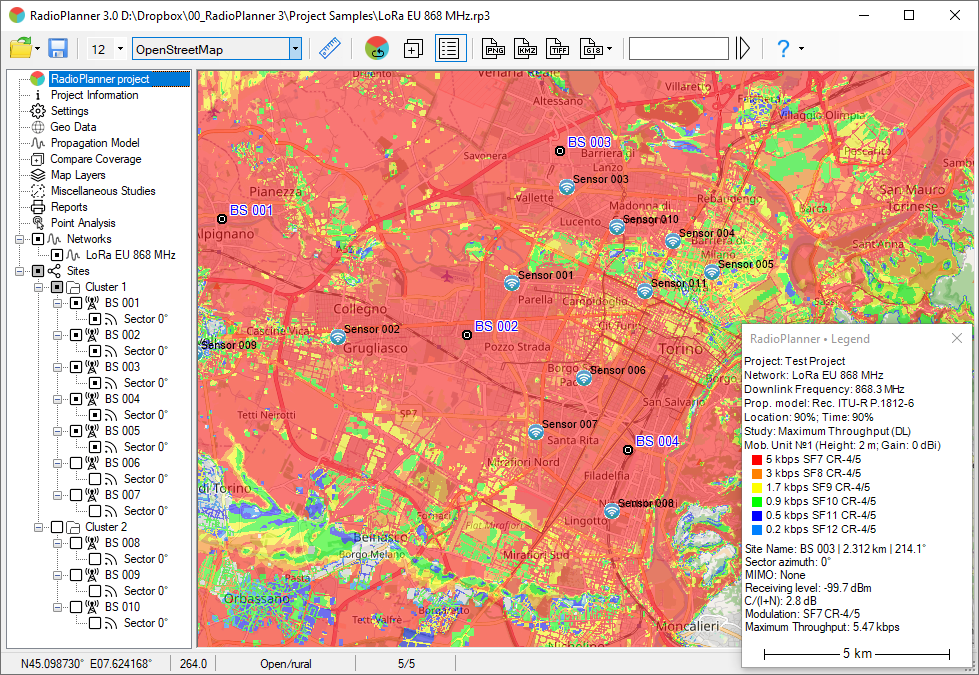Click the BS 003 base station marker on the map

(560, 150)
